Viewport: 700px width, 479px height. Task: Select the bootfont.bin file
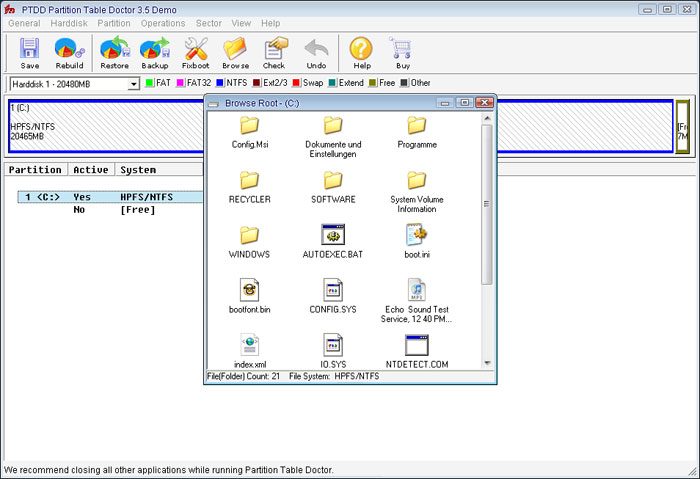pyautogui.click(x=250, y=296)
